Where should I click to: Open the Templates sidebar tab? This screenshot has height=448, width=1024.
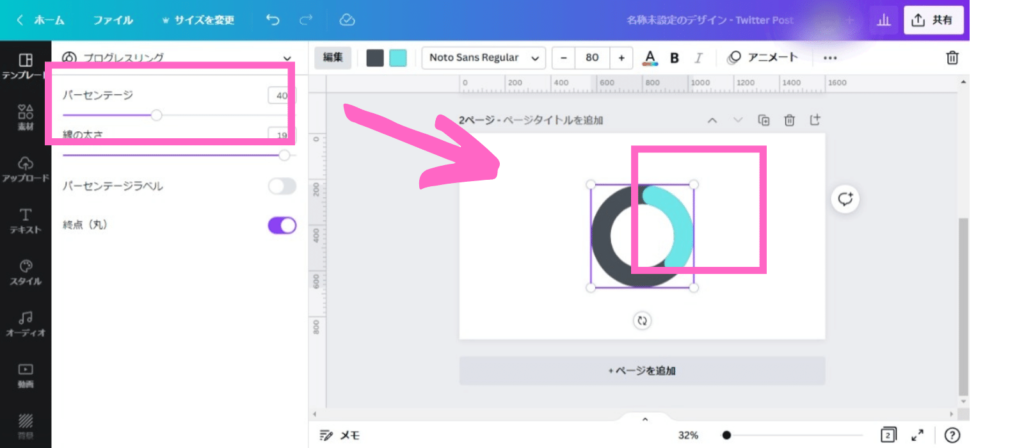[x=25, y=66]
